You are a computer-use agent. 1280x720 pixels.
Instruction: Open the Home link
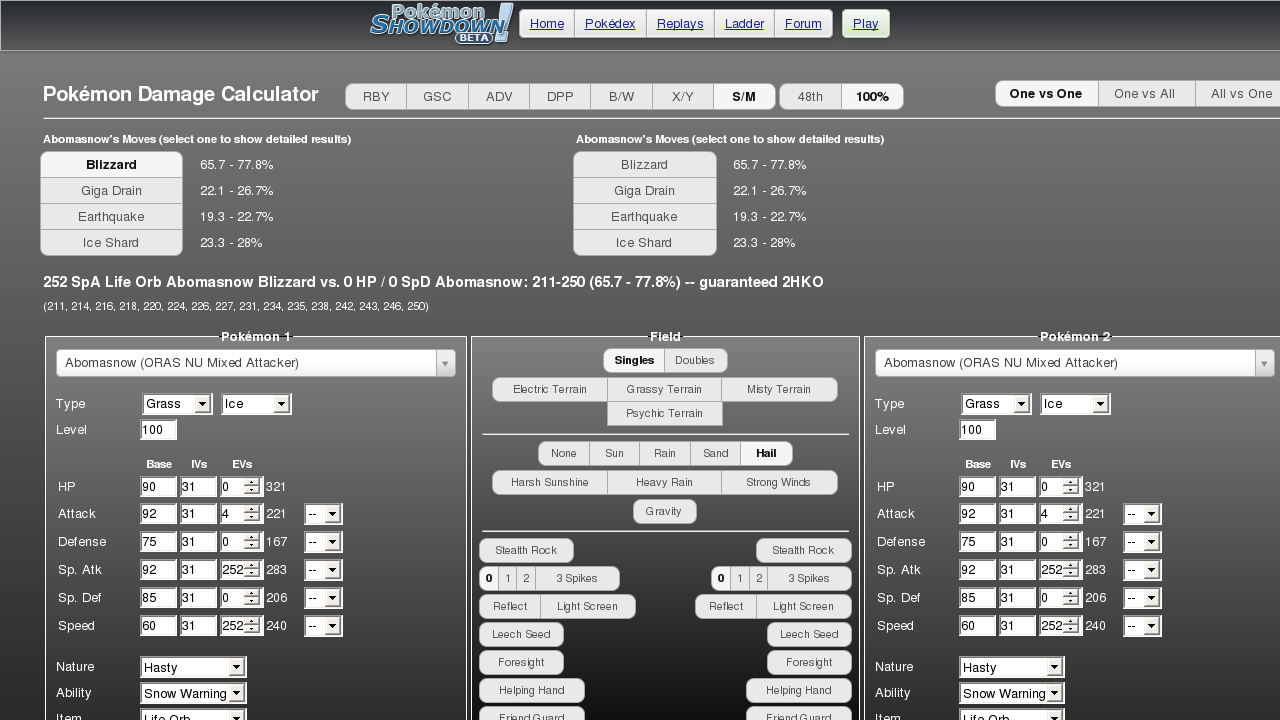[547, 24]
